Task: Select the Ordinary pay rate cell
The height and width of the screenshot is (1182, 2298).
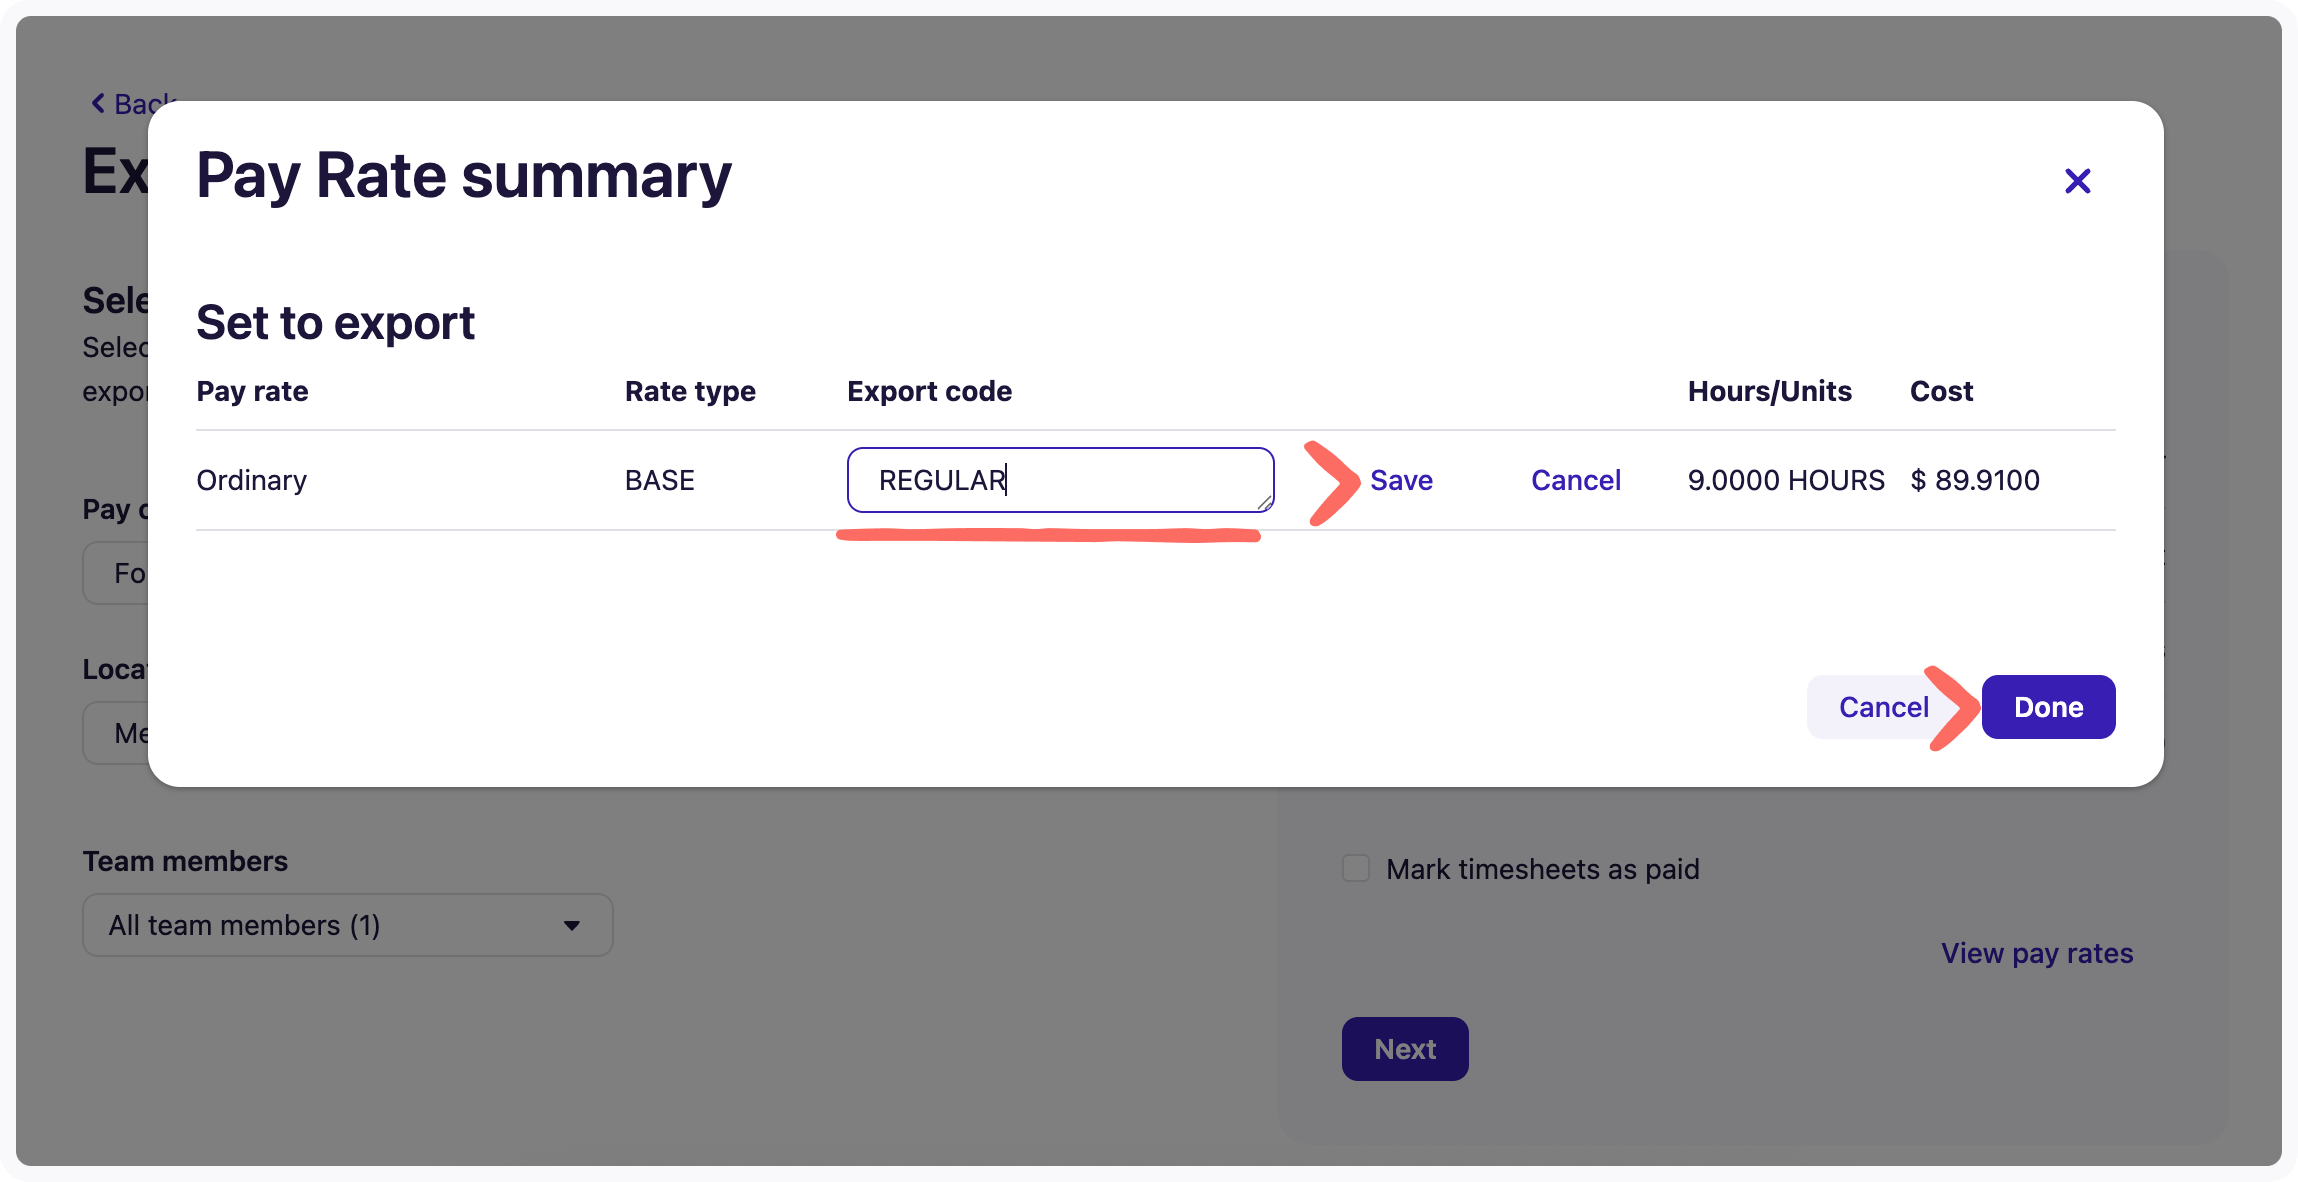Action: pos(252,480)
